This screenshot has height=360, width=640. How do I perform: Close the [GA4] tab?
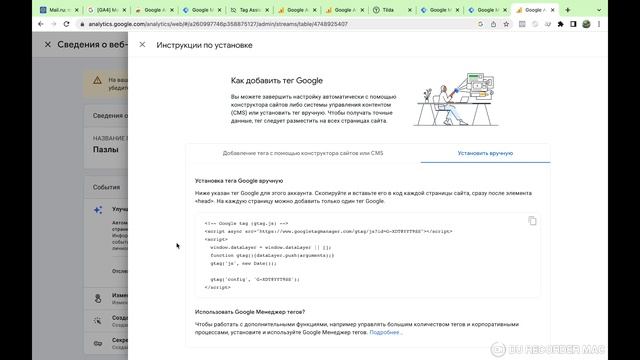tap(124, 10)
